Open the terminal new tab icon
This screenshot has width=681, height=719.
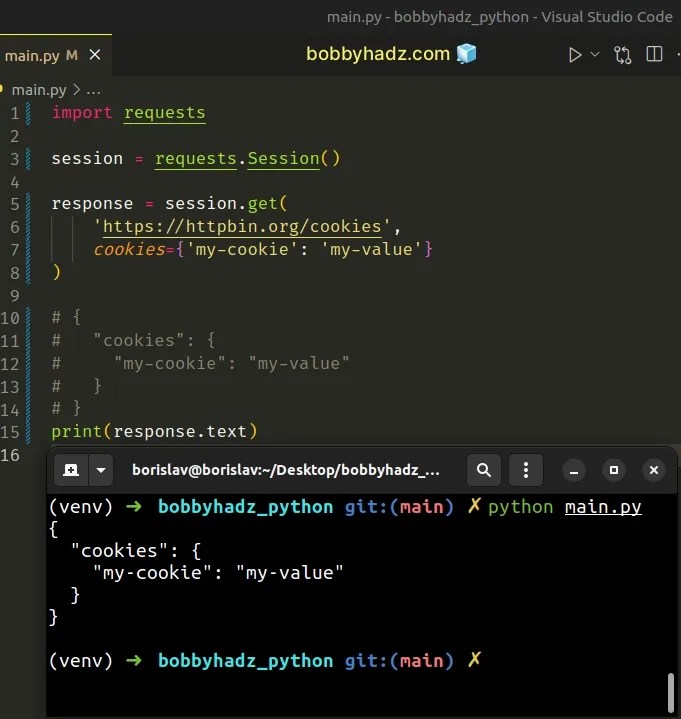(71, 470)
